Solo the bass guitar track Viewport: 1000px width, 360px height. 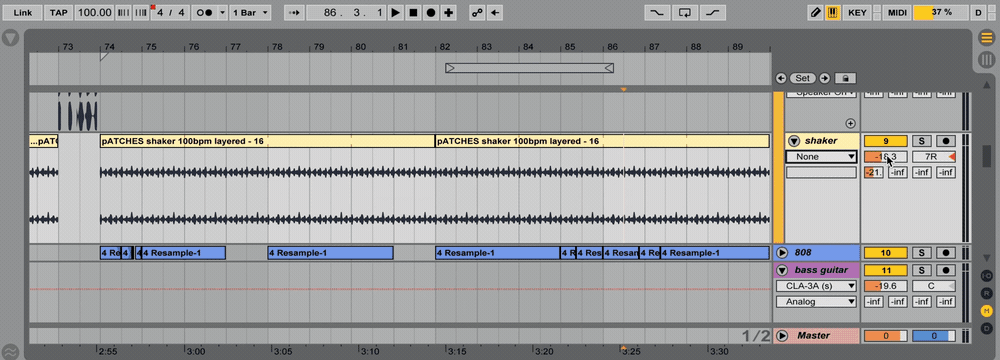tap(921, 270)
